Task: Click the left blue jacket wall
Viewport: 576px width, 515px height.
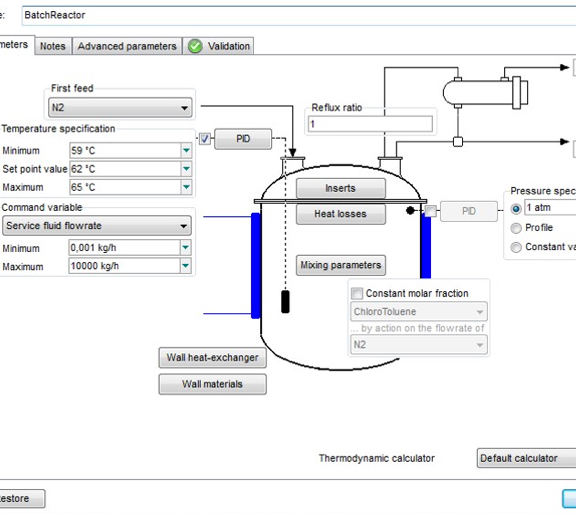Action: pos(256,265)
